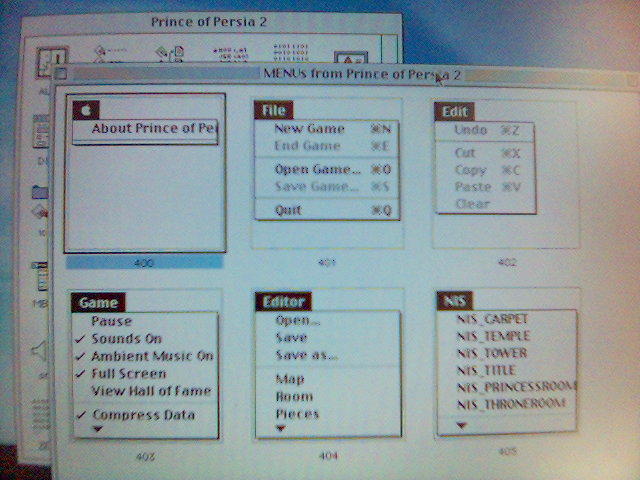The image size is (640, 480).
Task: Expand Game menu with its bottom arrow
Action: click(x=97, y=429)
